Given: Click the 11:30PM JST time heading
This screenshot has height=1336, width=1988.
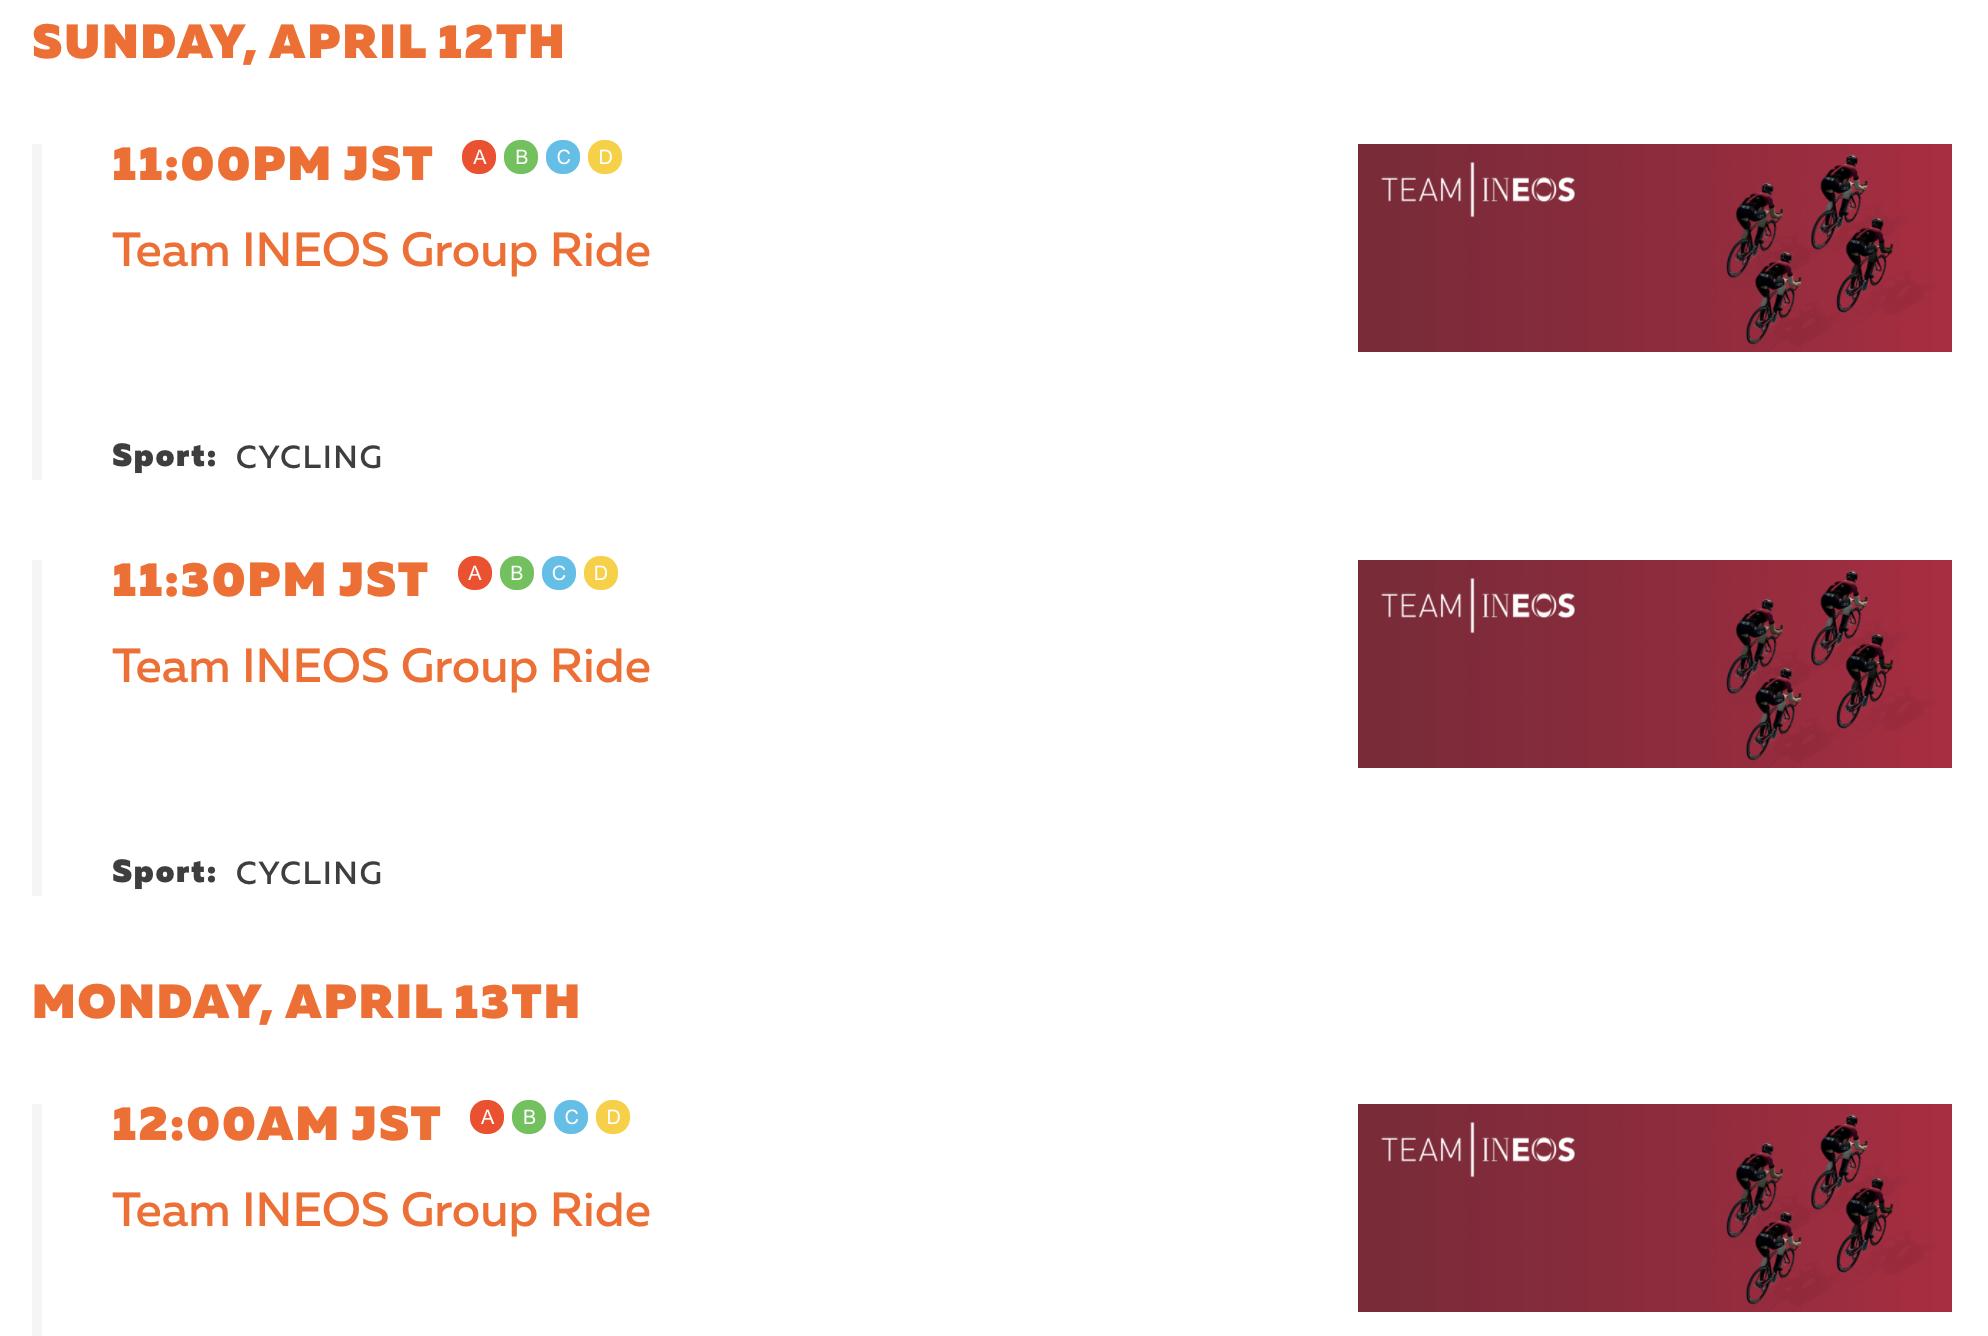Looking at the screenshot, I should tap(270, 581).
